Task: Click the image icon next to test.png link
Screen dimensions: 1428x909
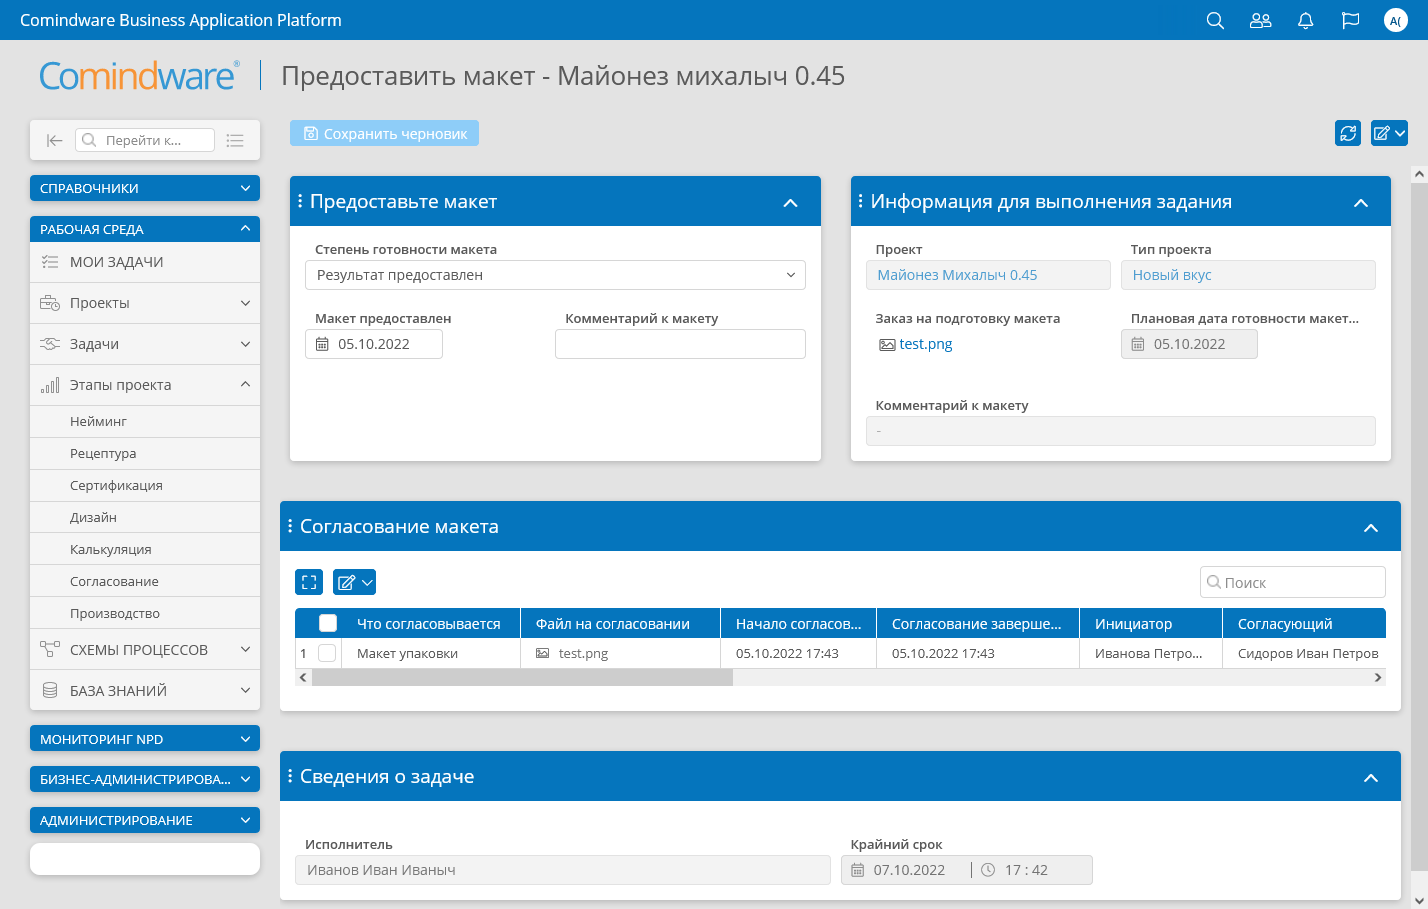Action: pyautogui.click(x=887, y=344)
